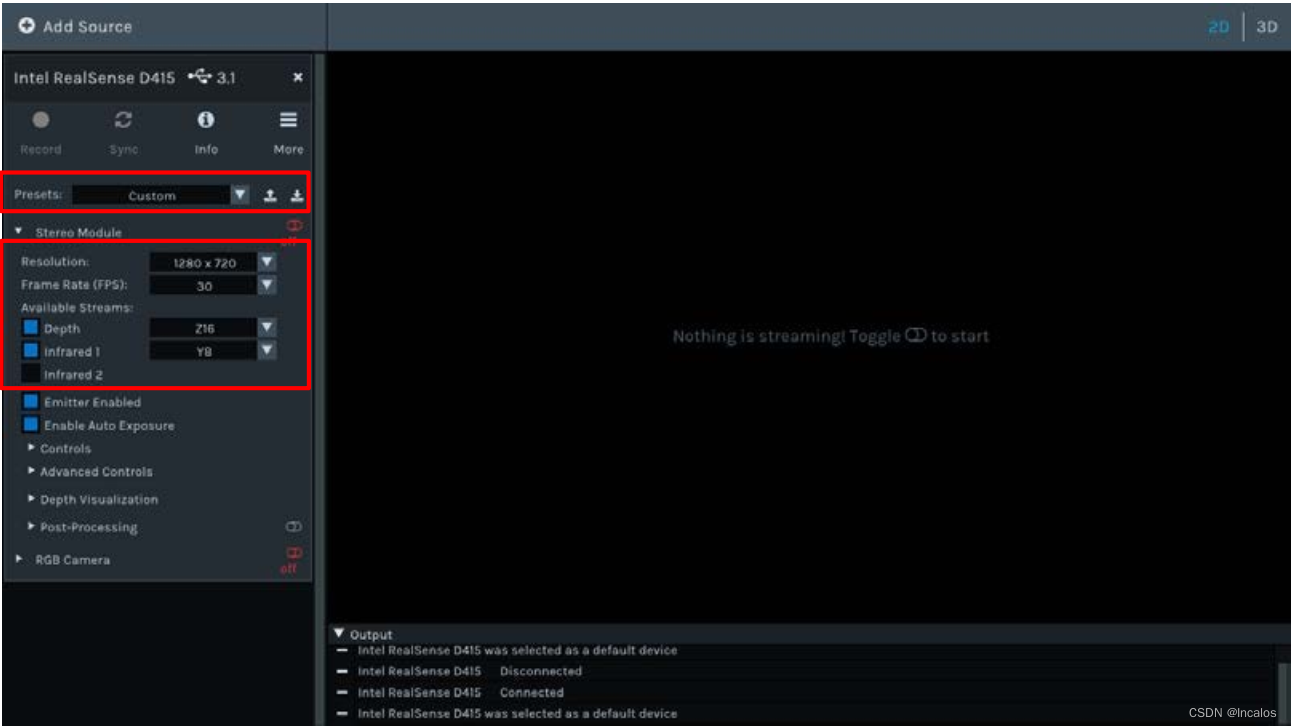Open the Resolution 1280 x 720 dropdown
This screenshot has width=1293, height=728.
tap(213, 263)
